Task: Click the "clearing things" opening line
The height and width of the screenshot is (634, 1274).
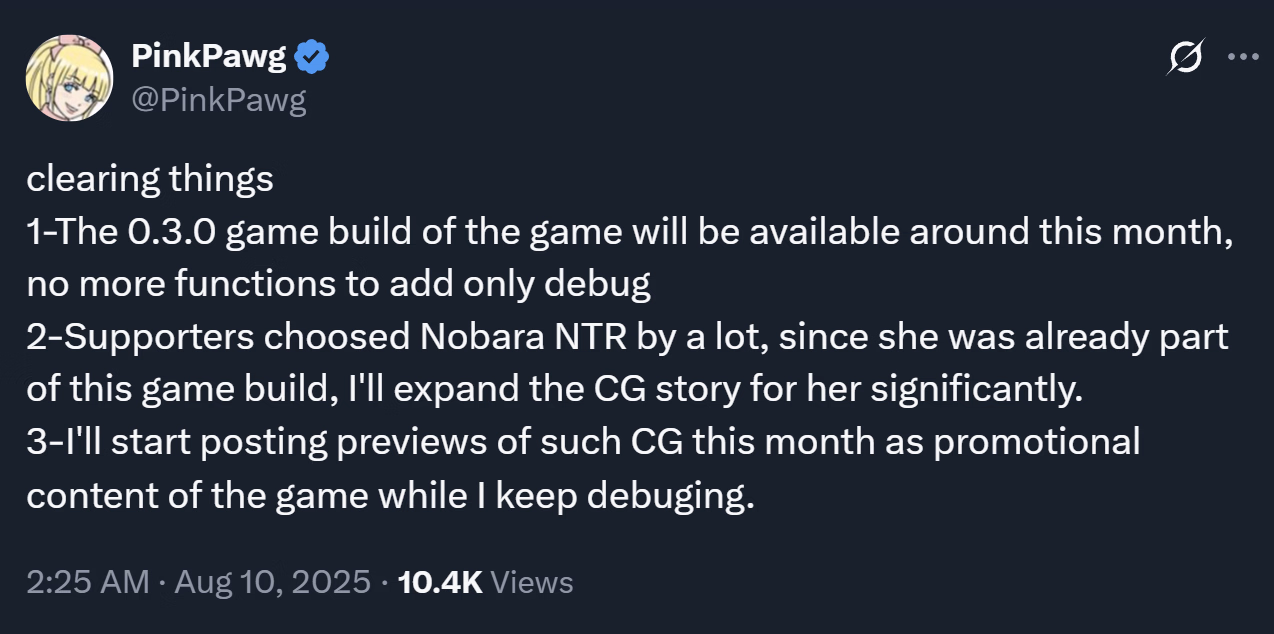Action: 150,180
